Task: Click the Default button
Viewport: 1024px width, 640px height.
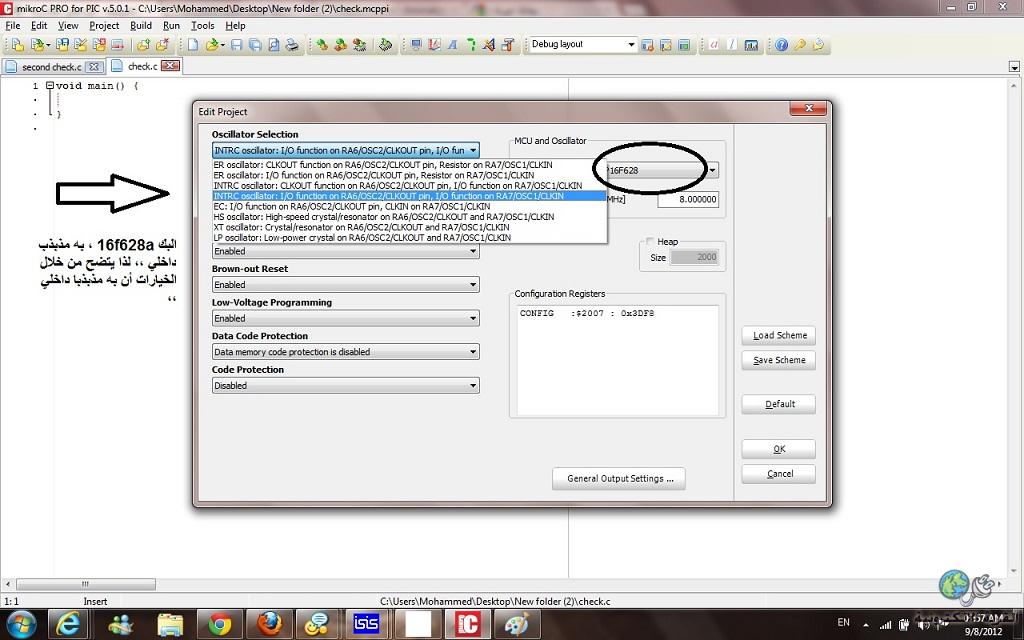Action: point(778,404)
